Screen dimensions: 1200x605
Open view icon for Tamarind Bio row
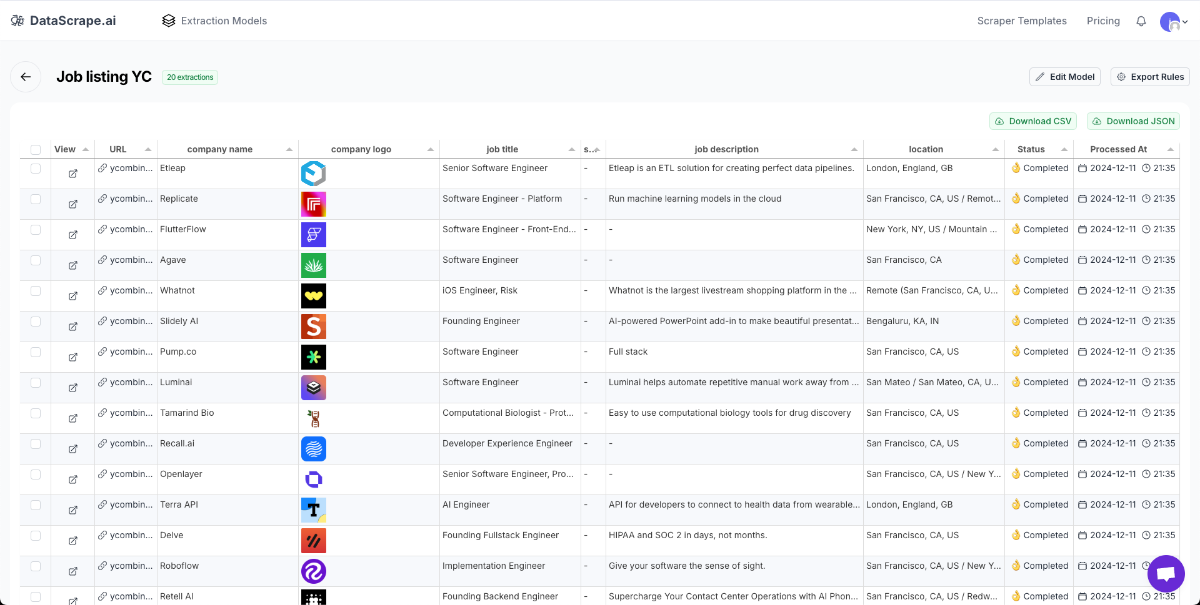pos(73,418)
